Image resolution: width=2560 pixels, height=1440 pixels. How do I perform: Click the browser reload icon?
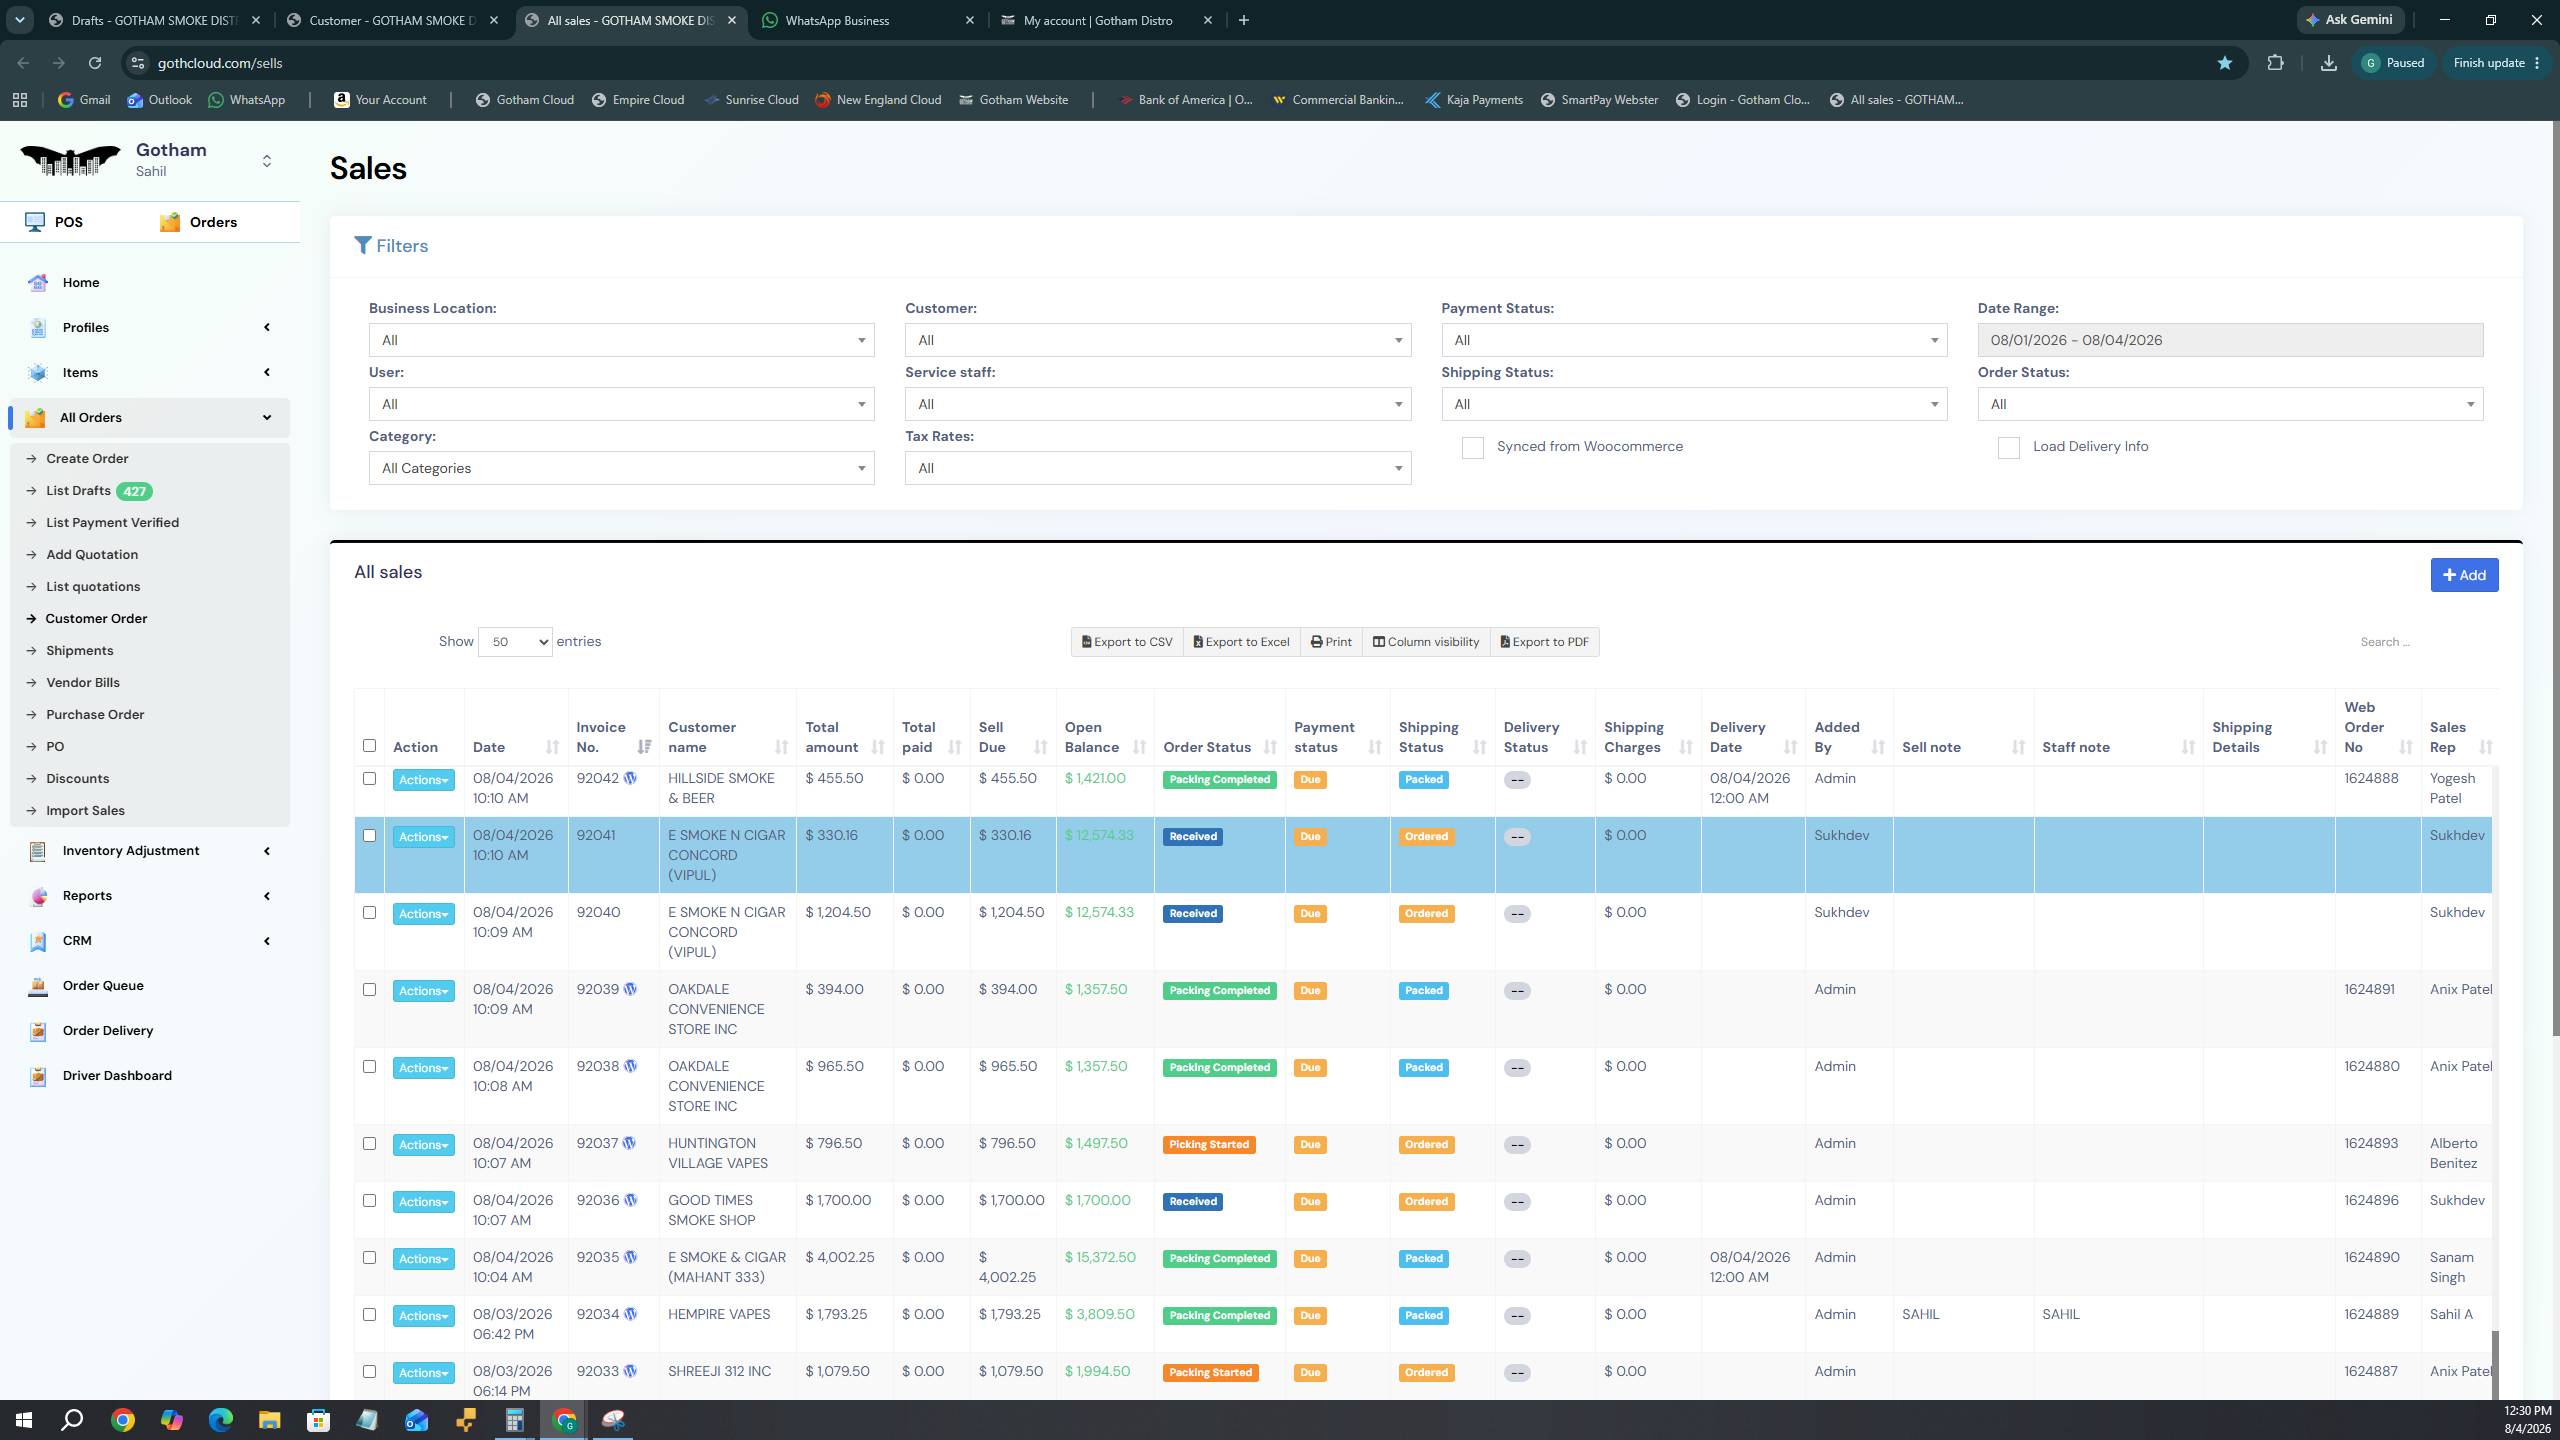pos(95,63)
